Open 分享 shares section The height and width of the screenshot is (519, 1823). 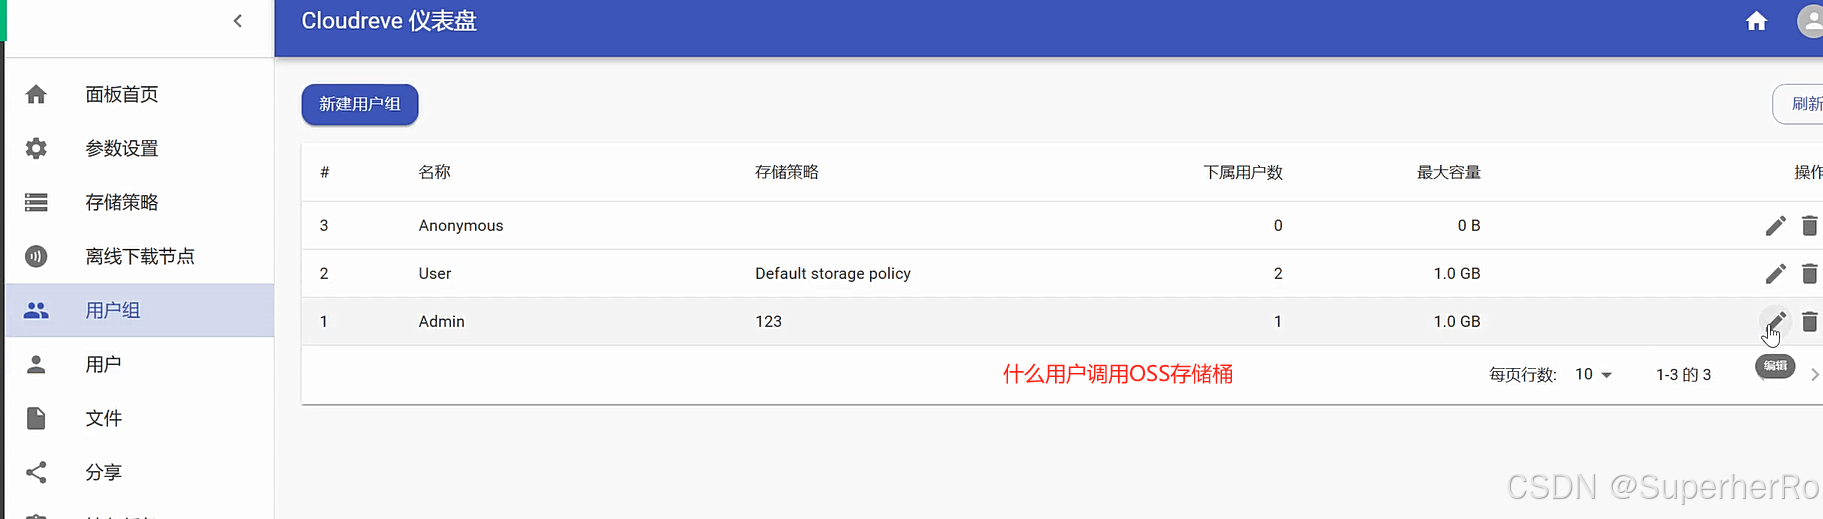coord(103,472)
